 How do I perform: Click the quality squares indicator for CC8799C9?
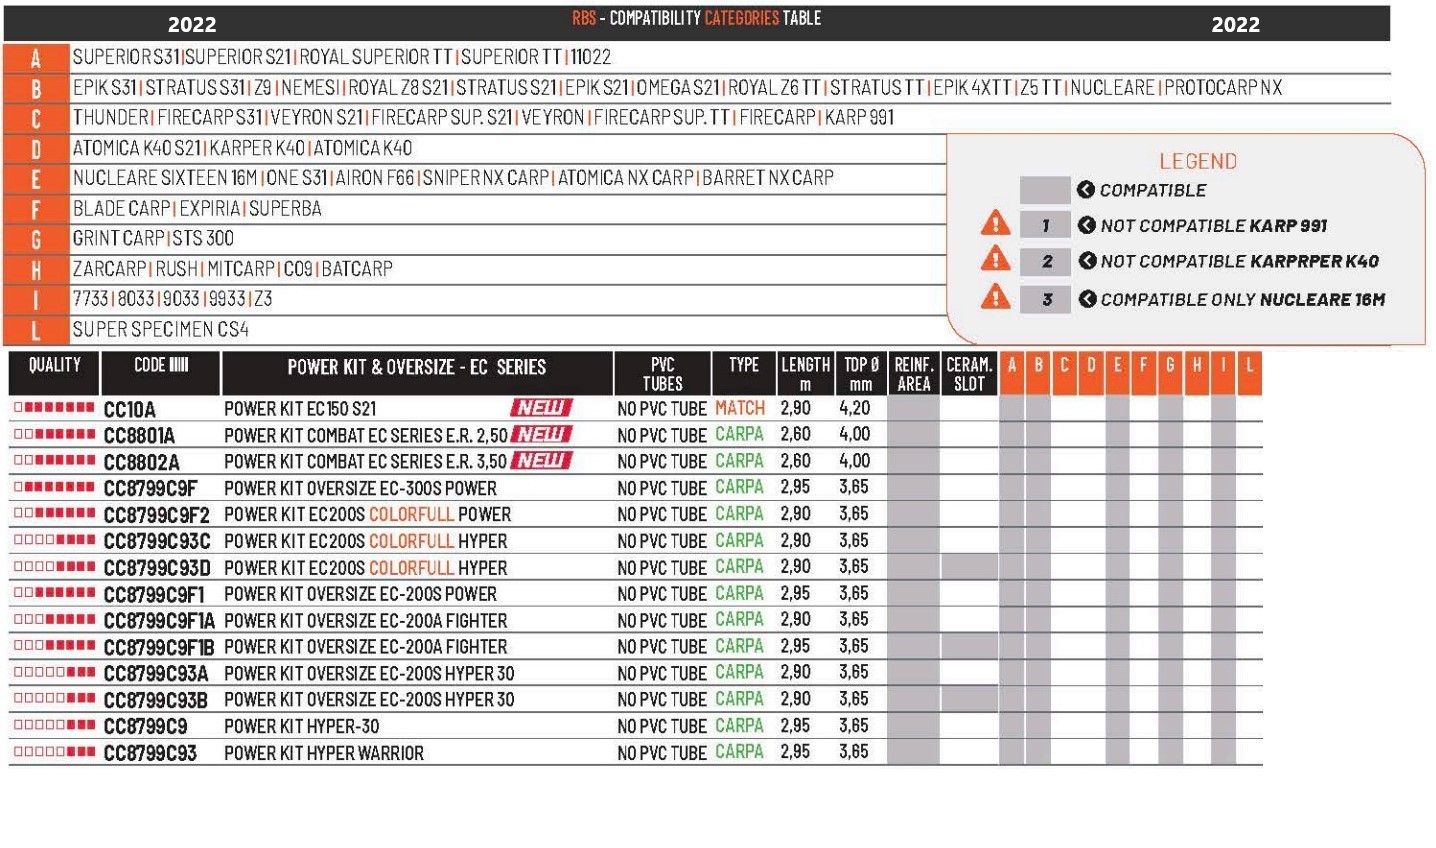point(55,726)
